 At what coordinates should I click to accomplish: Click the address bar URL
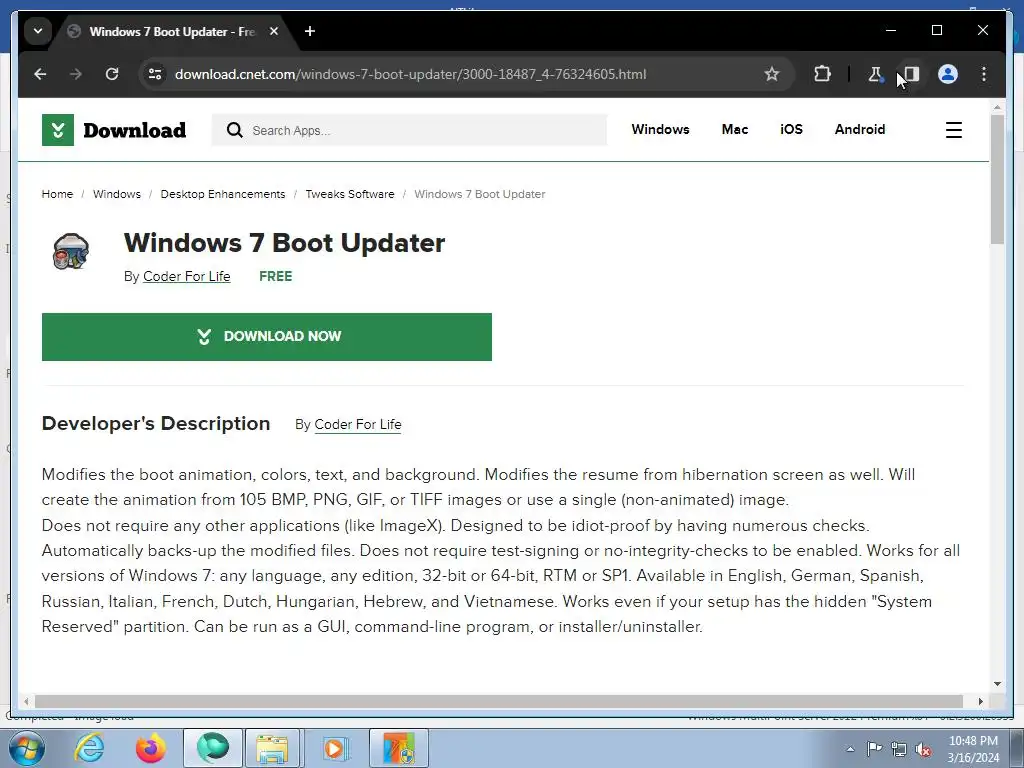411,74
